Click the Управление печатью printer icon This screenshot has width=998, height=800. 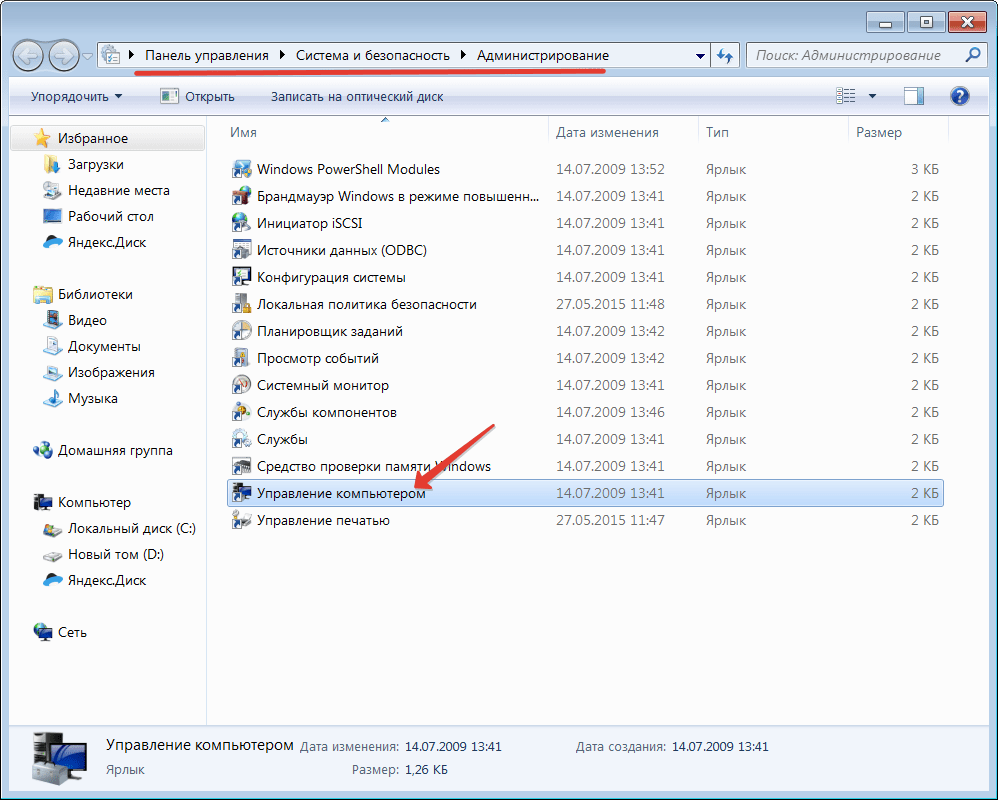tap(241, 520)
